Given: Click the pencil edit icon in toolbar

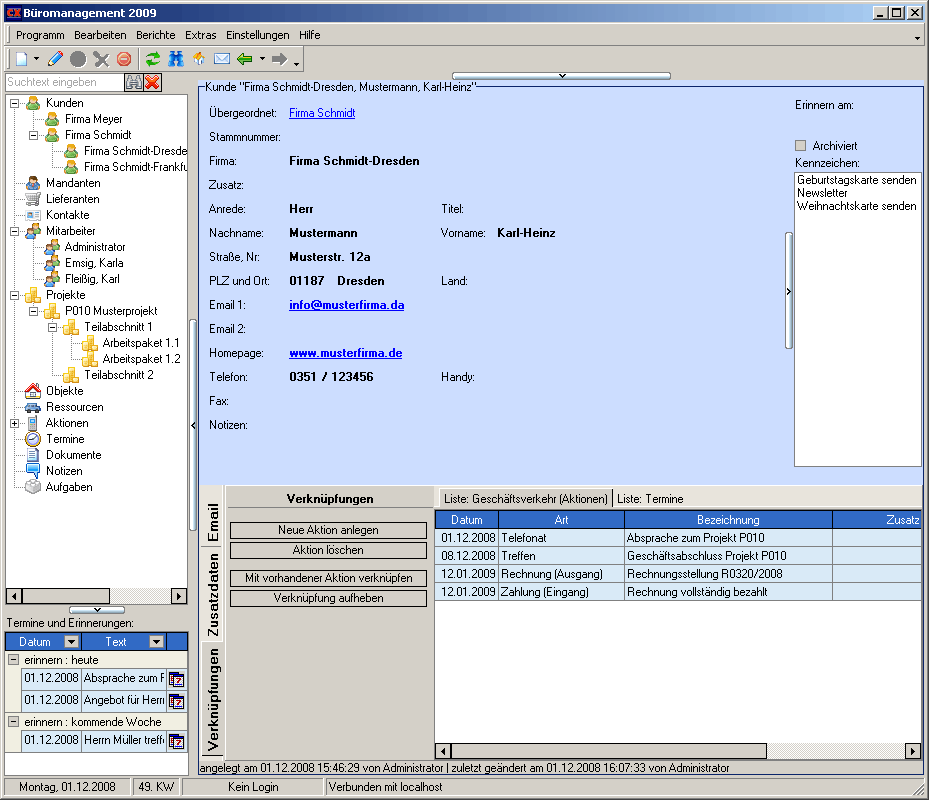Looking at the screenshot, I should 55,59.
